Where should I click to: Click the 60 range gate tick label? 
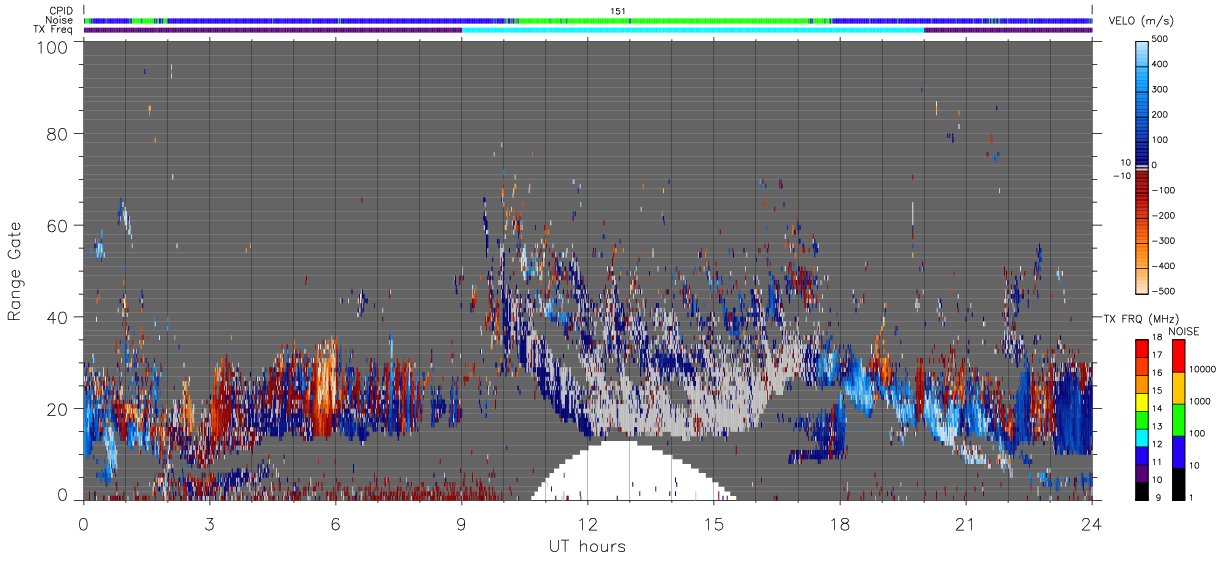point(58,226)
